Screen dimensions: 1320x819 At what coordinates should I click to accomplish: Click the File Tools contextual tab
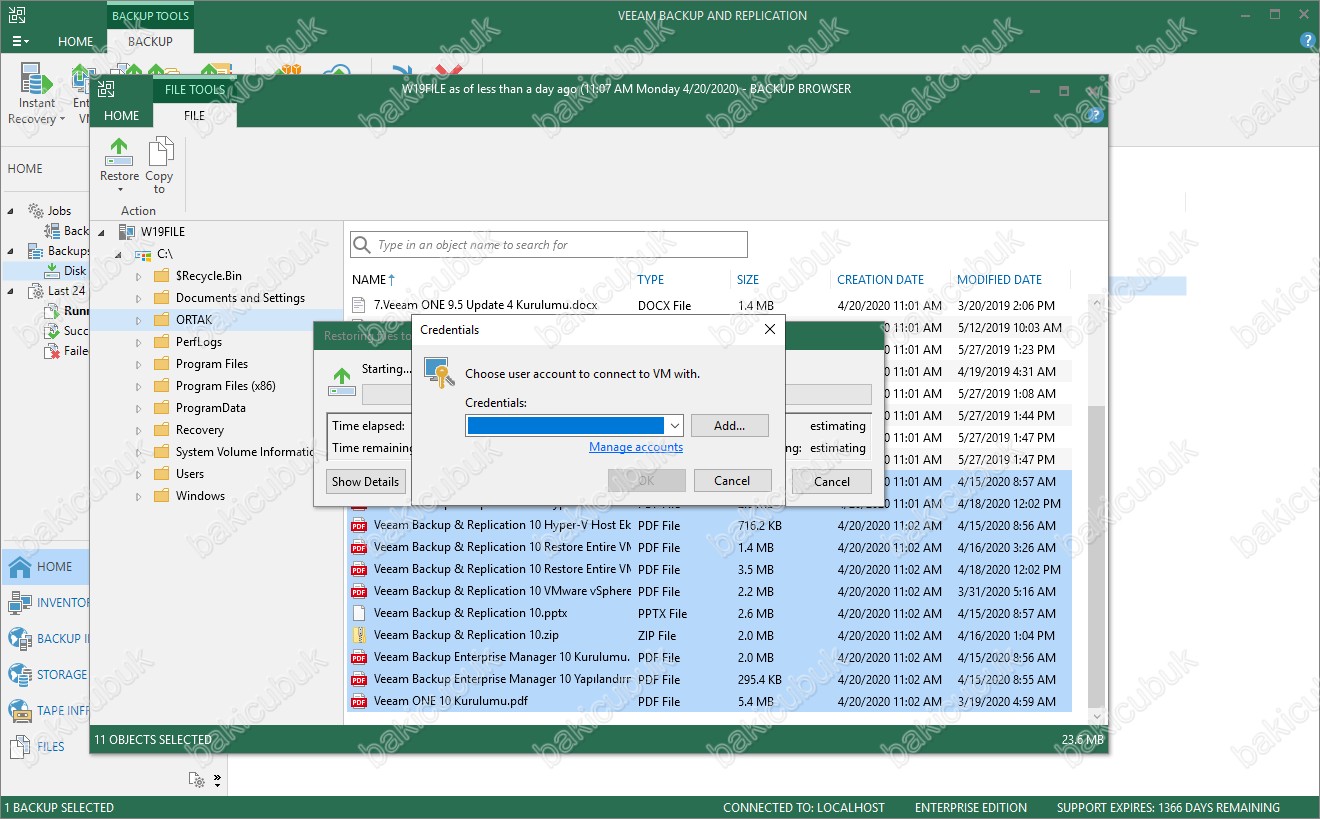click(195, 90)
